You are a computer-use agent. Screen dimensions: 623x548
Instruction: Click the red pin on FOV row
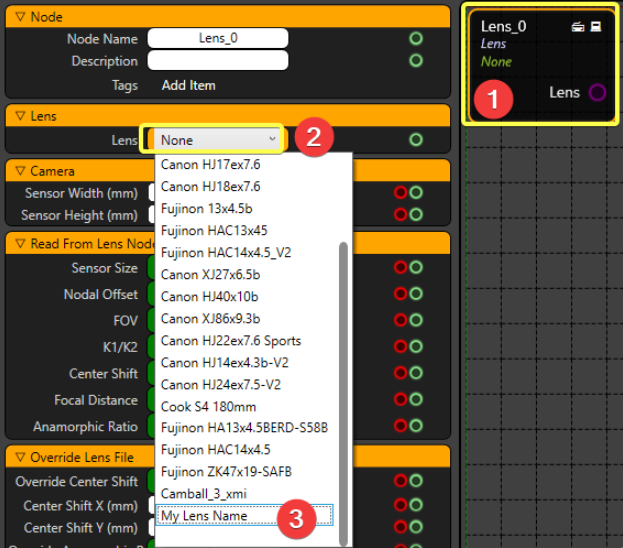pyautogui.click(x=401, y=321)
